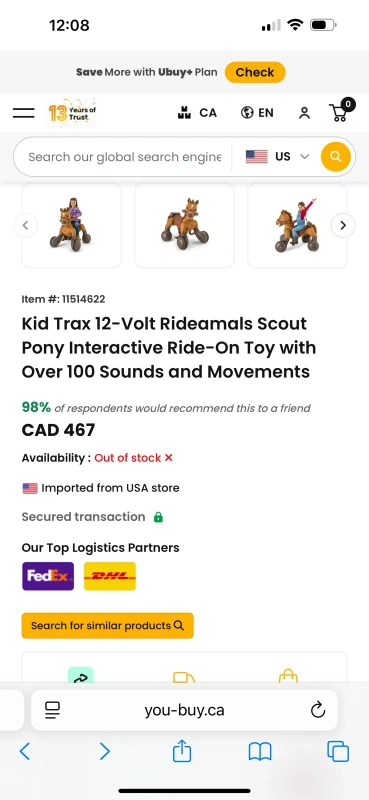Image resolution: width=369 pixels, height=800 pixels.
Task: Reload the page with refresh icon
Action: click(318, 710)
